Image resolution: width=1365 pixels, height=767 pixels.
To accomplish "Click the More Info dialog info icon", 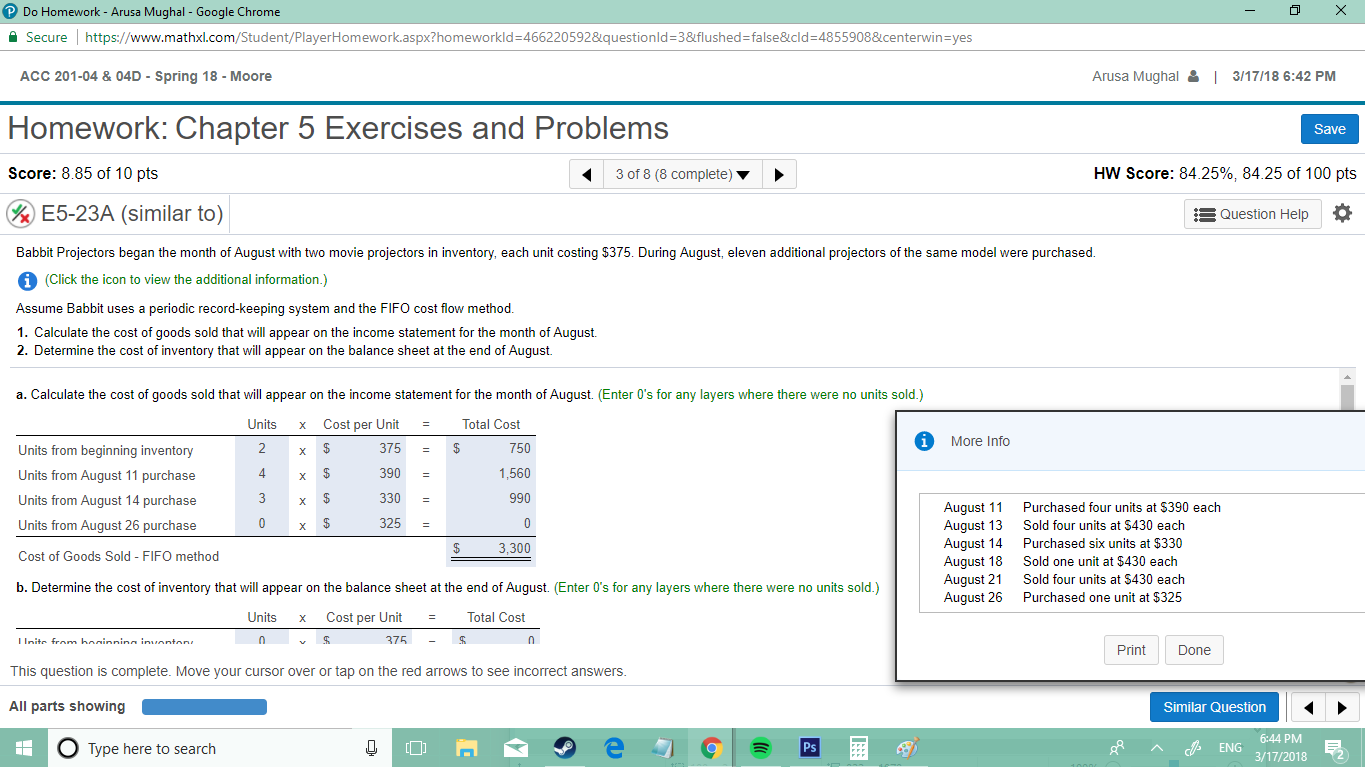I will coord(926,441).
